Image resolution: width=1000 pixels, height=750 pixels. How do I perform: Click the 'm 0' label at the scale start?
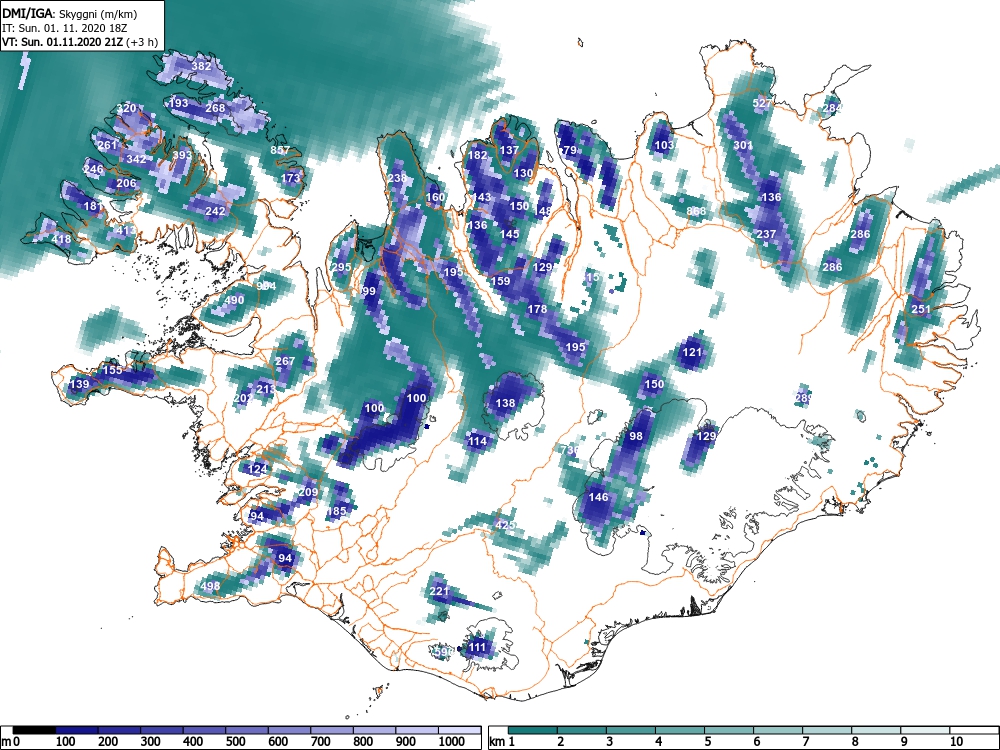coord(11,742)
